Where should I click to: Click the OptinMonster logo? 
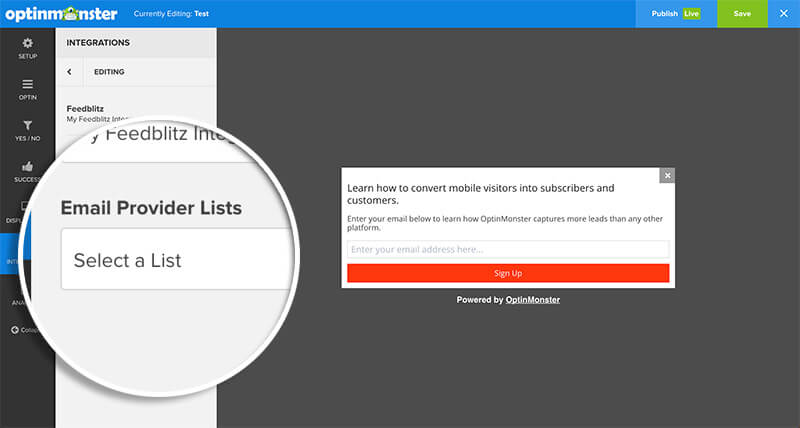pyautogui.click(x=61, y=14)
